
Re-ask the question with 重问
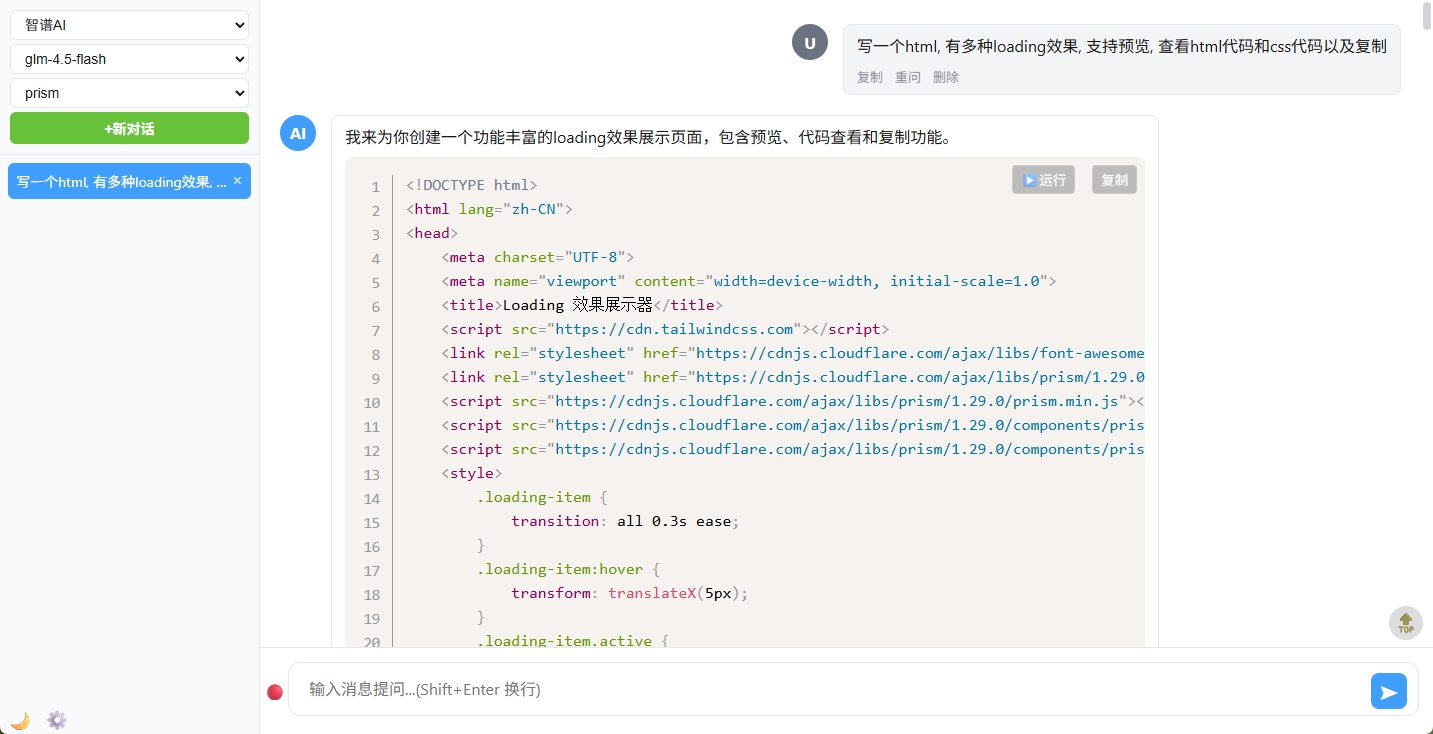click(908, 77)
